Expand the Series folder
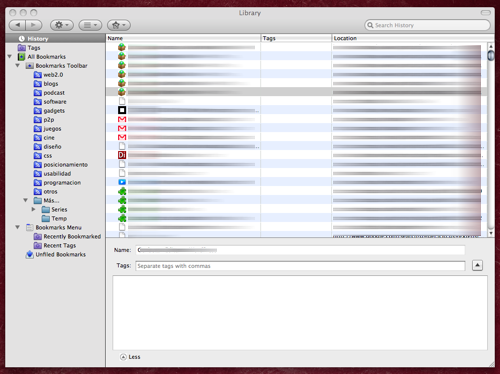This screenshot has width=500, height=374. [x=33, y=209]
